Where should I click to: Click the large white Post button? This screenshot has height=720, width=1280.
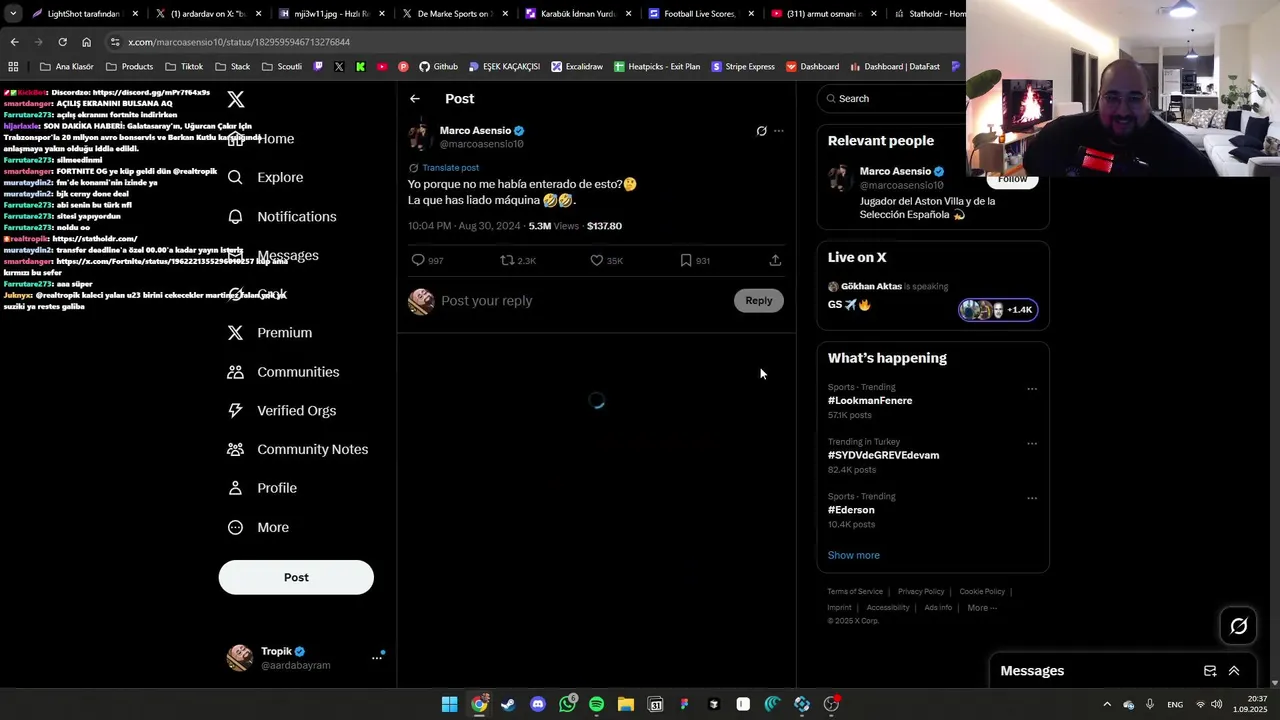[x=296, y=577]
